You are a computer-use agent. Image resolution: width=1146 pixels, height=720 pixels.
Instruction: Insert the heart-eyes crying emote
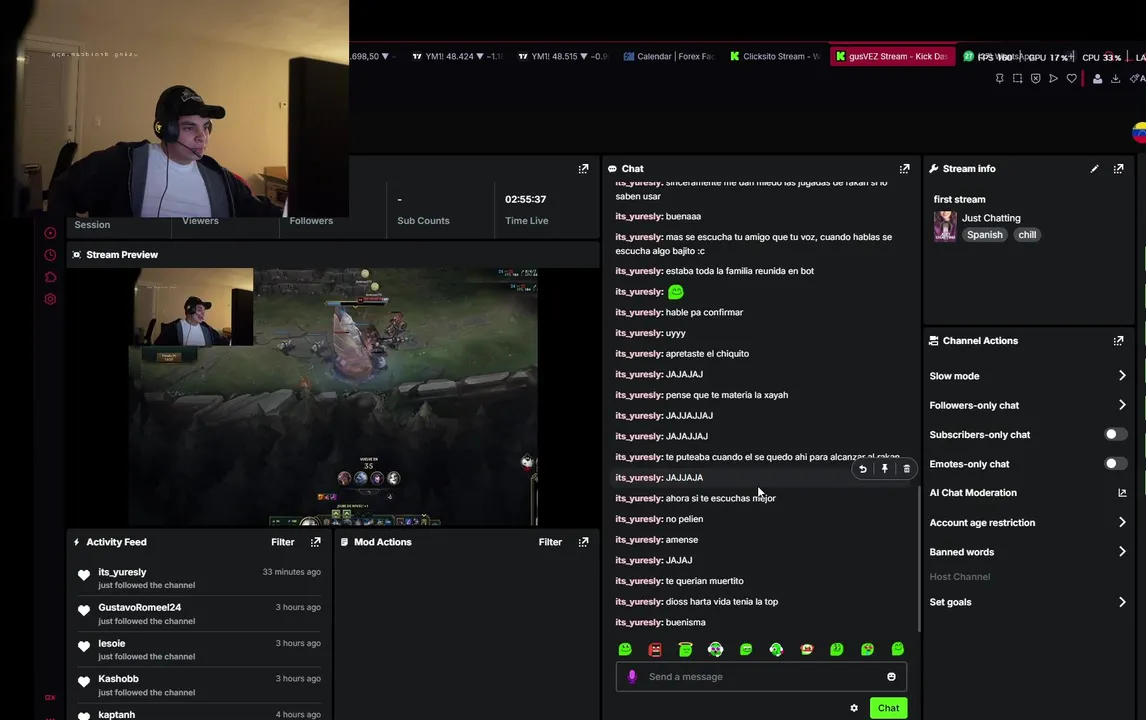(867, 649)
